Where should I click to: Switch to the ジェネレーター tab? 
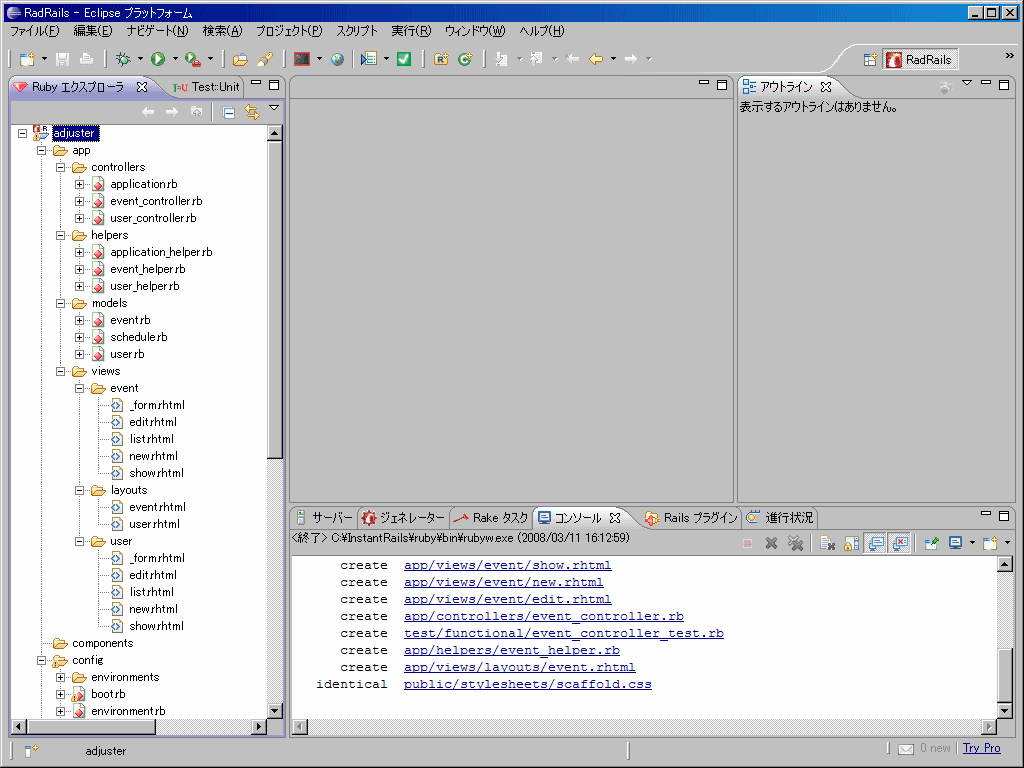pyautogui.click(x=404, y=518)
